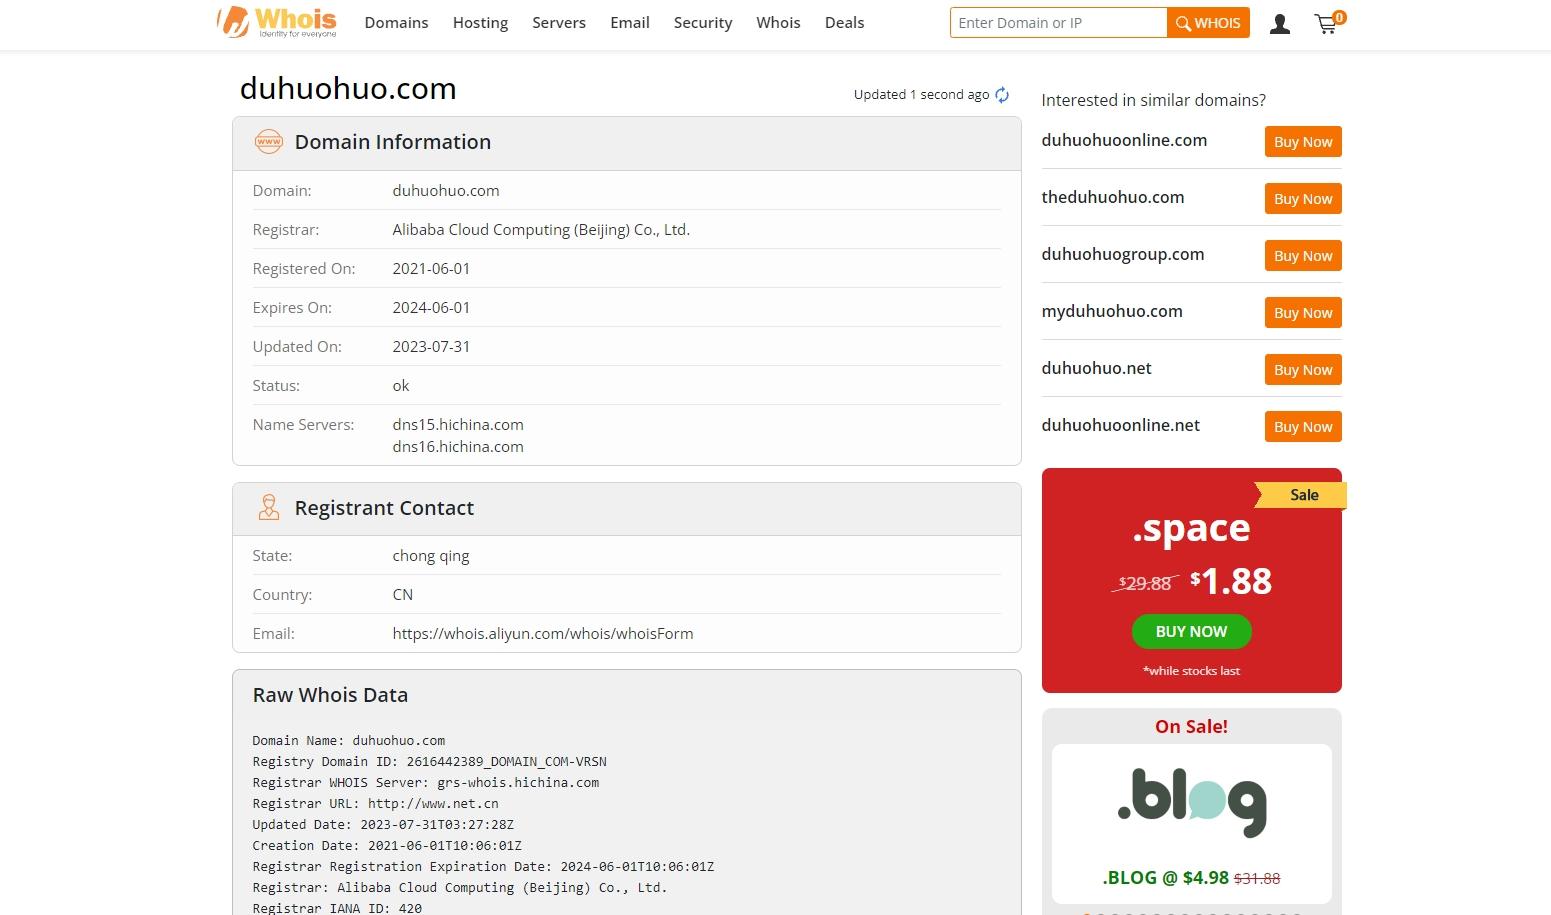Screen dimensions: 1551x915
Task: Select the duhuohuoonline.com domain name
Action: tap(1124, 141)
